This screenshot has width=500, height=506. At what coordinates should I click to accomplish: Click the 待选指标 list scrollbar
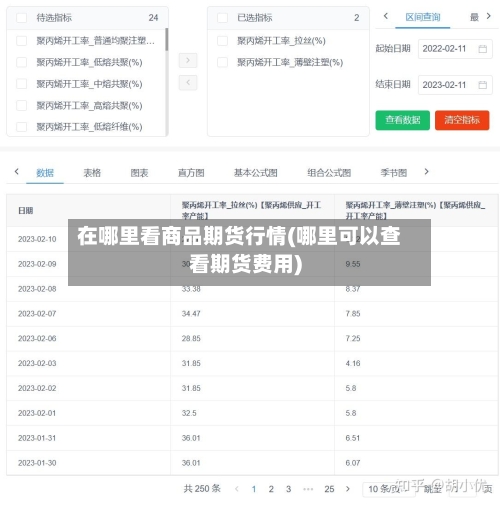click(166, 40)
